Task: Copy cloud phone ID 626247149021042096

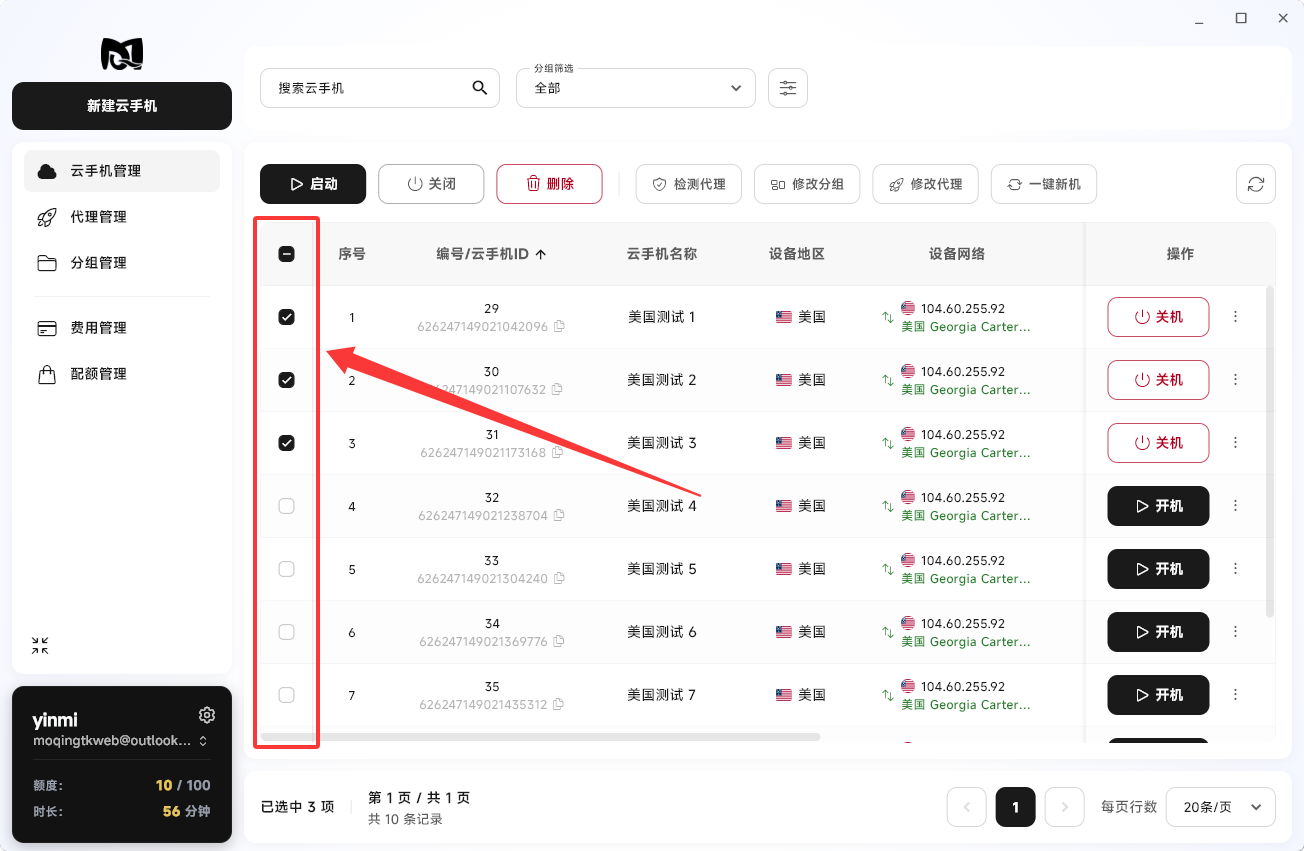Action: tap(559, 326)
